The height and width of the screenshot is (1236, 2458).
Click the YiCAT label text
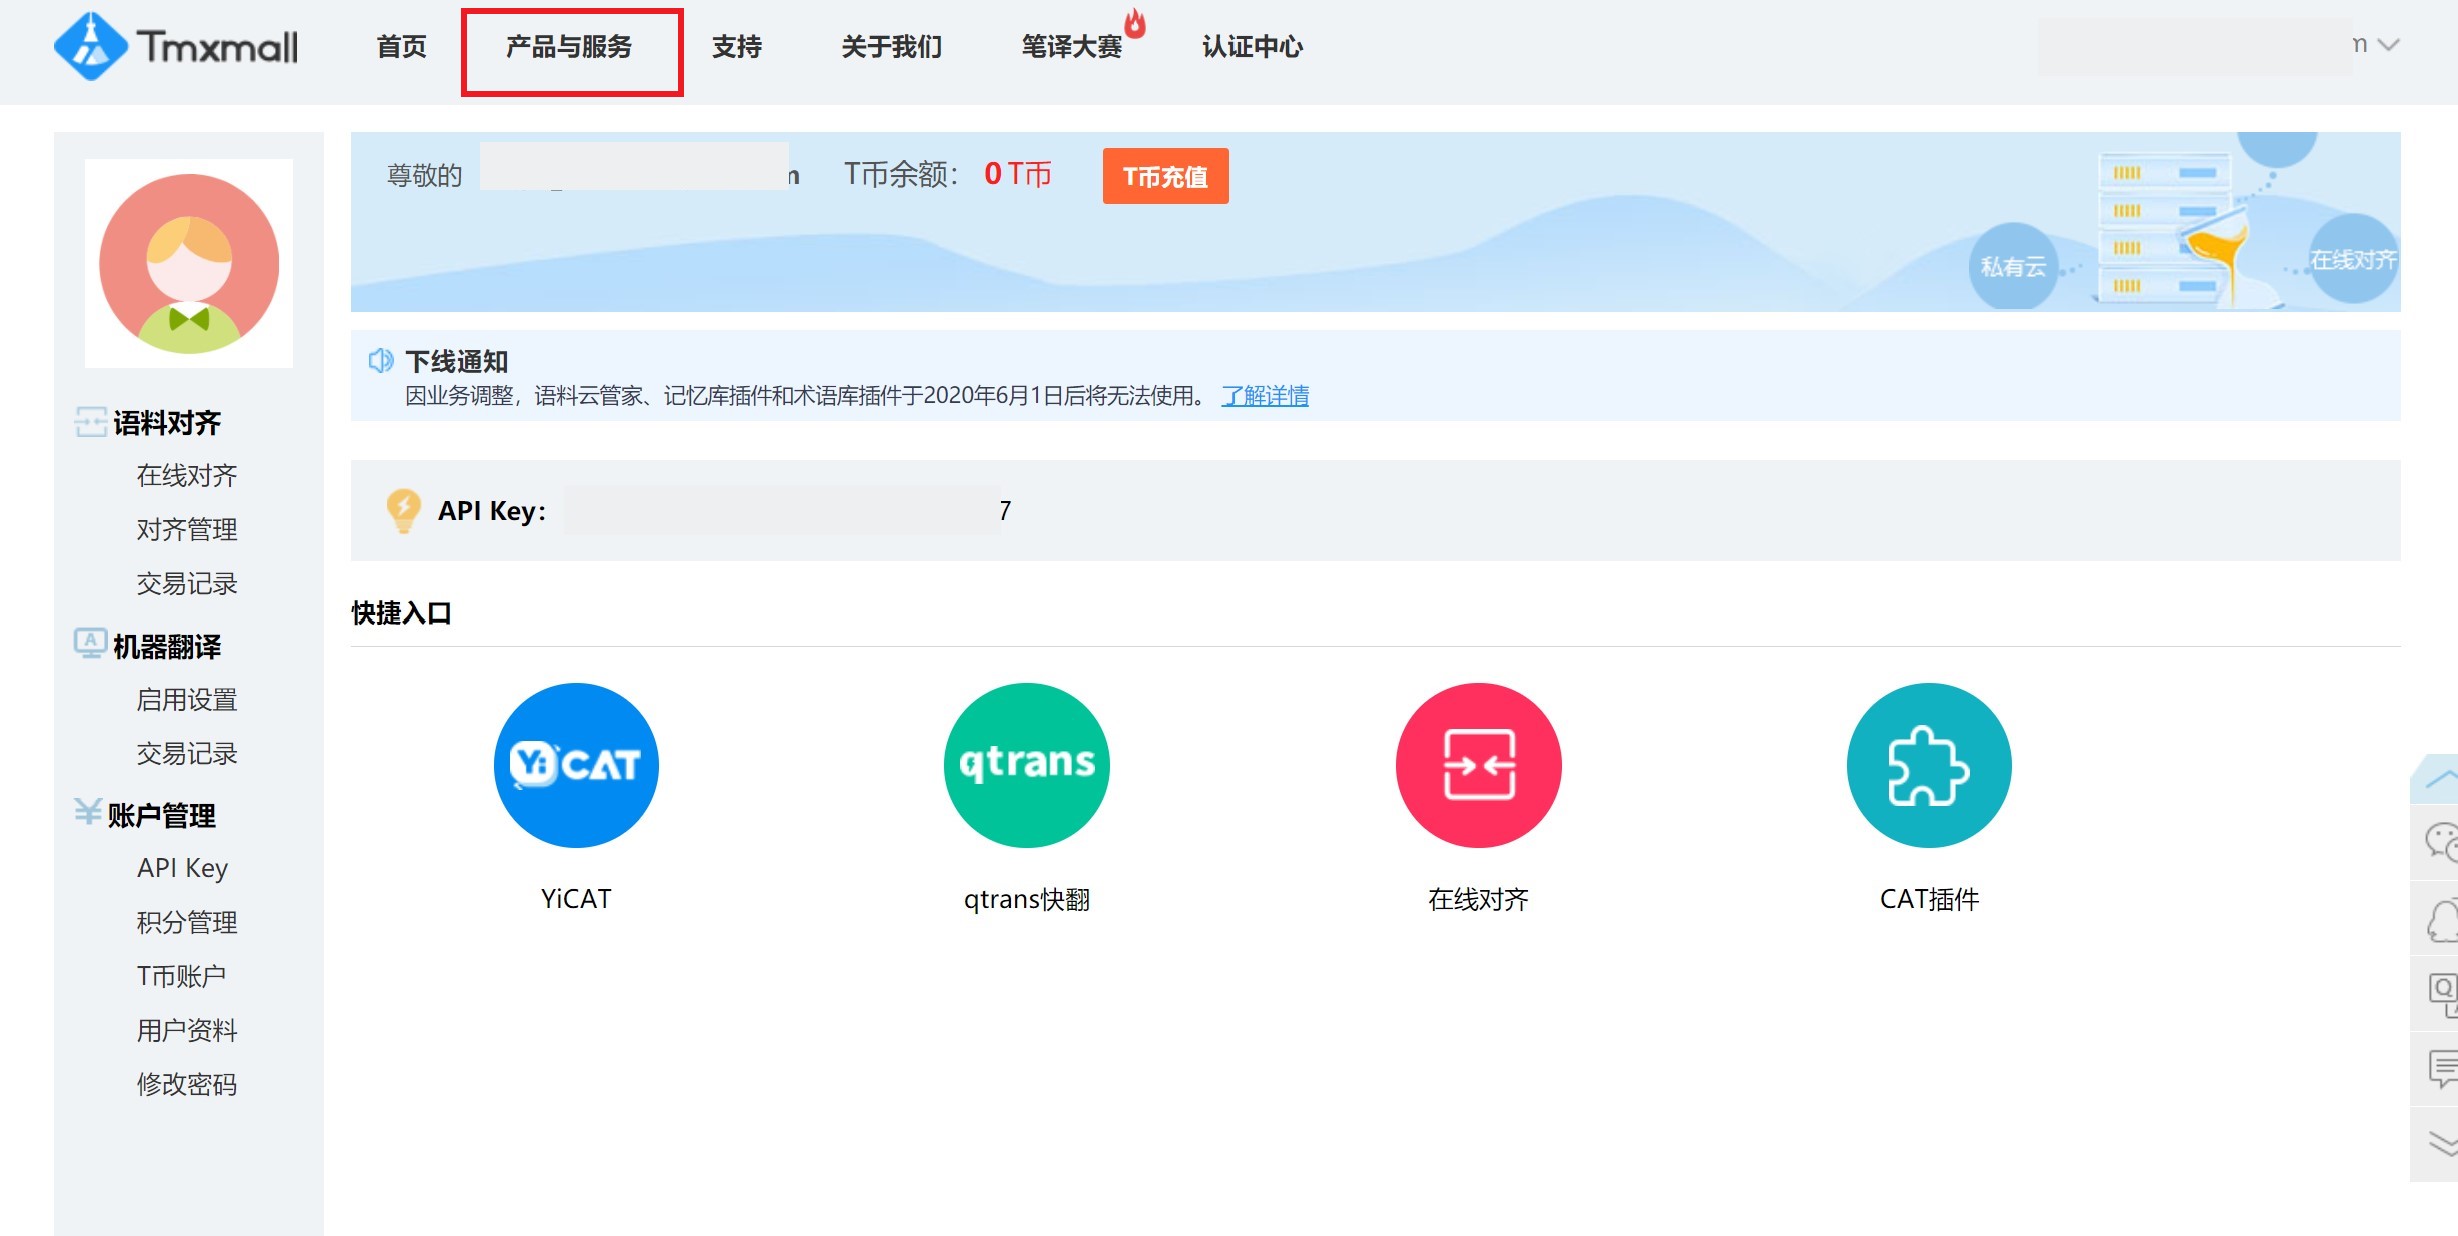[x=576, y=899]
